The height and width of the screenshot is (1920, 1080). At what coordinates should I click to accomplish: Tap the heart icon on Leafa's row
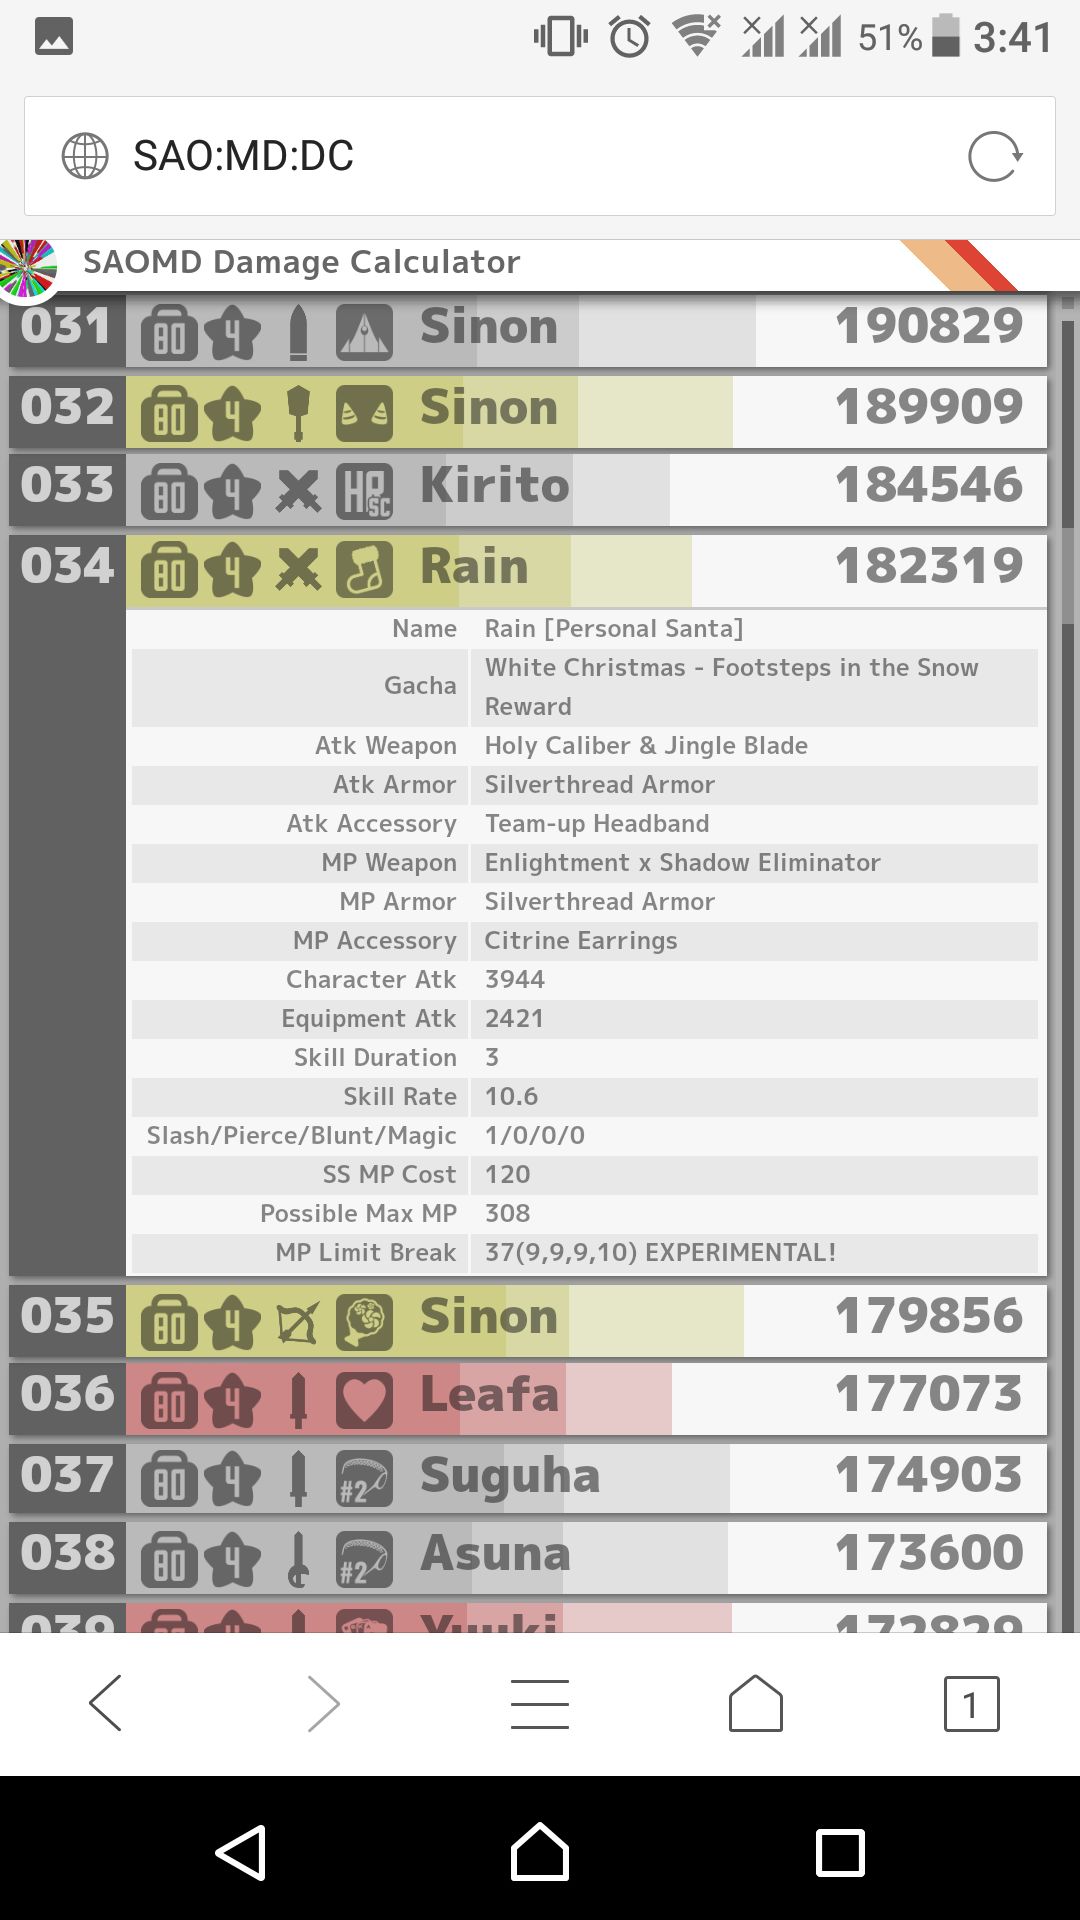tap(364, 1400)
